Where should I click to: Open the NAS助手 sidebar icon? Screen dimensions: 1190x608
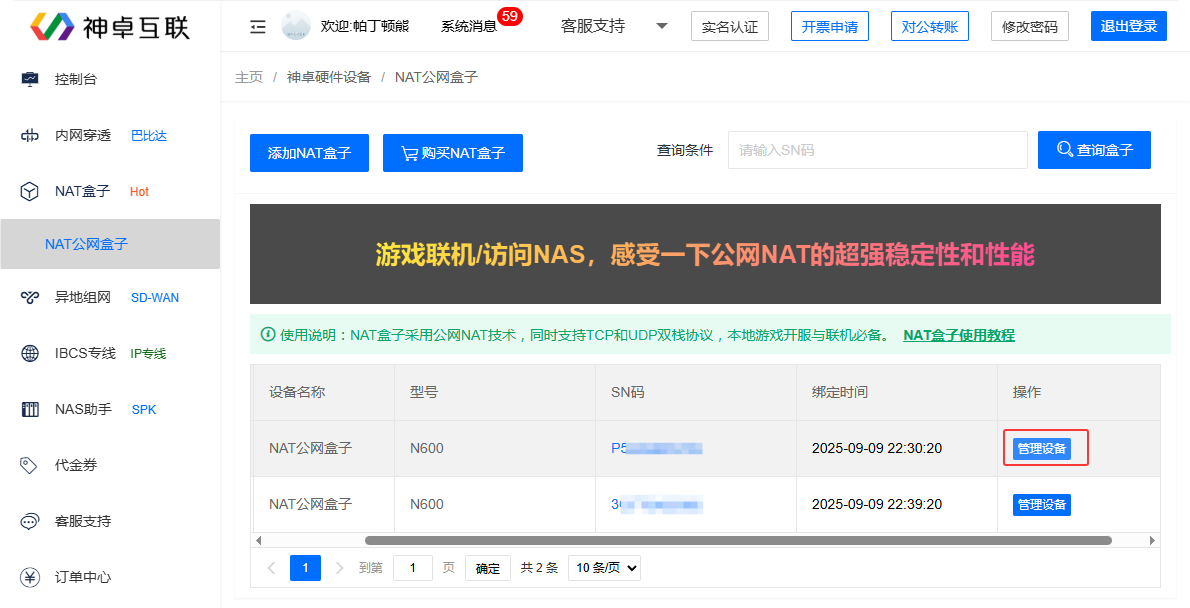click(x=30, y=409)
